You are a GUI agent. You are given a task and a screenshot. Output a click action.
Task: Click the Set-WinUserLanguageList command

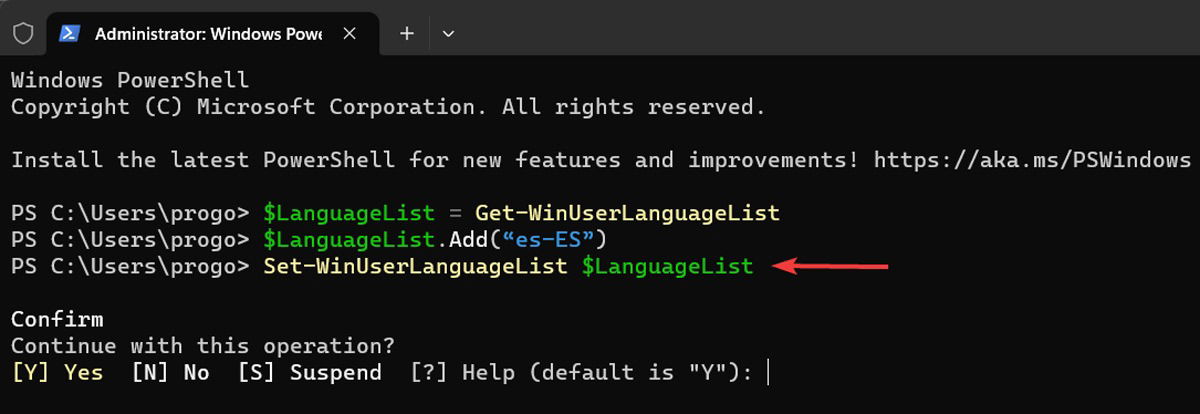416,266
